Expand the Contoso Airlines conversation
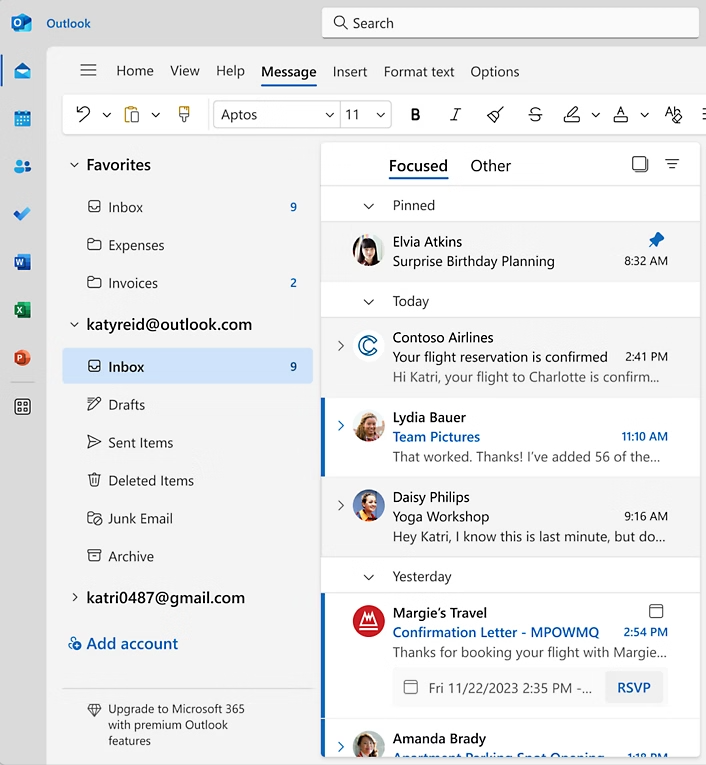The width and height of the screenshot is (706, 765). [341, 346]
